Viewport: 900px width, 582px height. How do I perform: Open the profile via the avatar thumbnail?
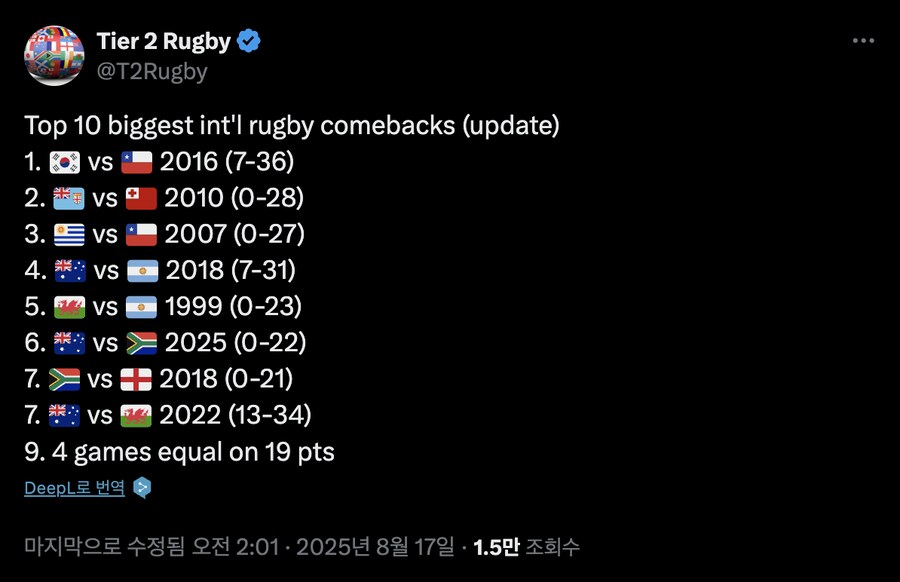coord(54,54)
